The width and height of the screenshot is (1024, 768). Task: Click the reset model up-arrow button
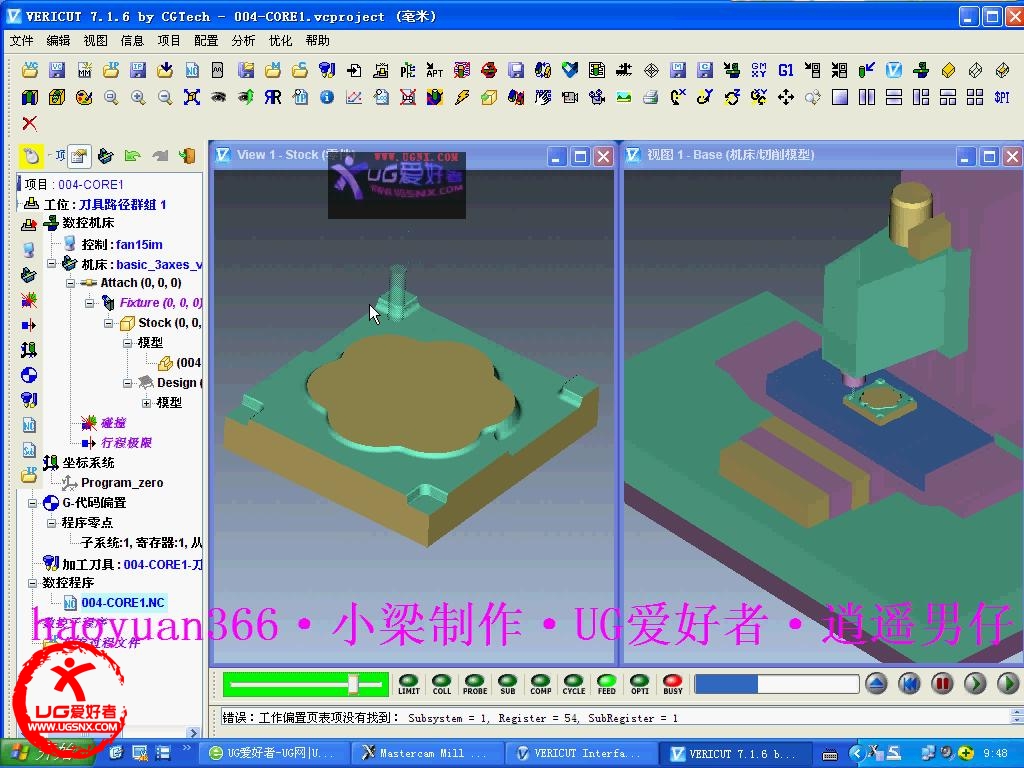click(876, 684)
